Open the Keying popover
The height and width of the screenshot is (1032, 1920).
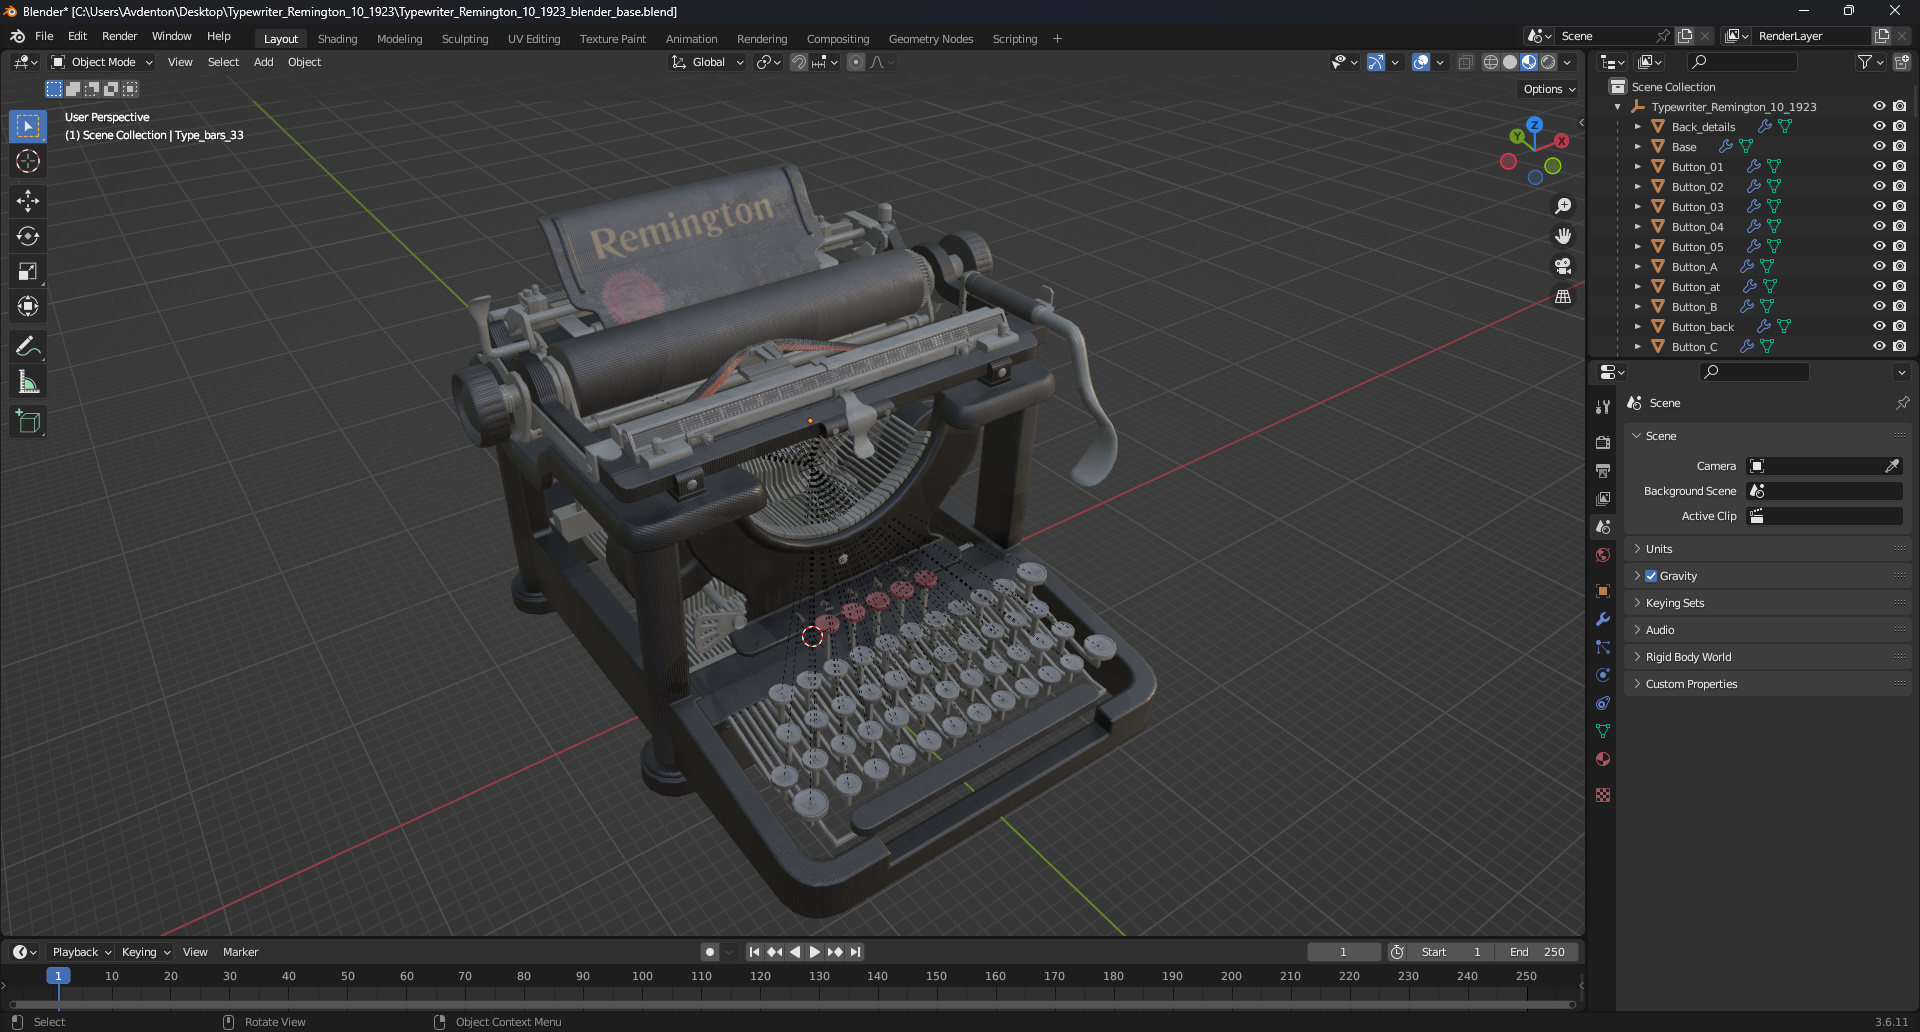click(x=146, y=952)
